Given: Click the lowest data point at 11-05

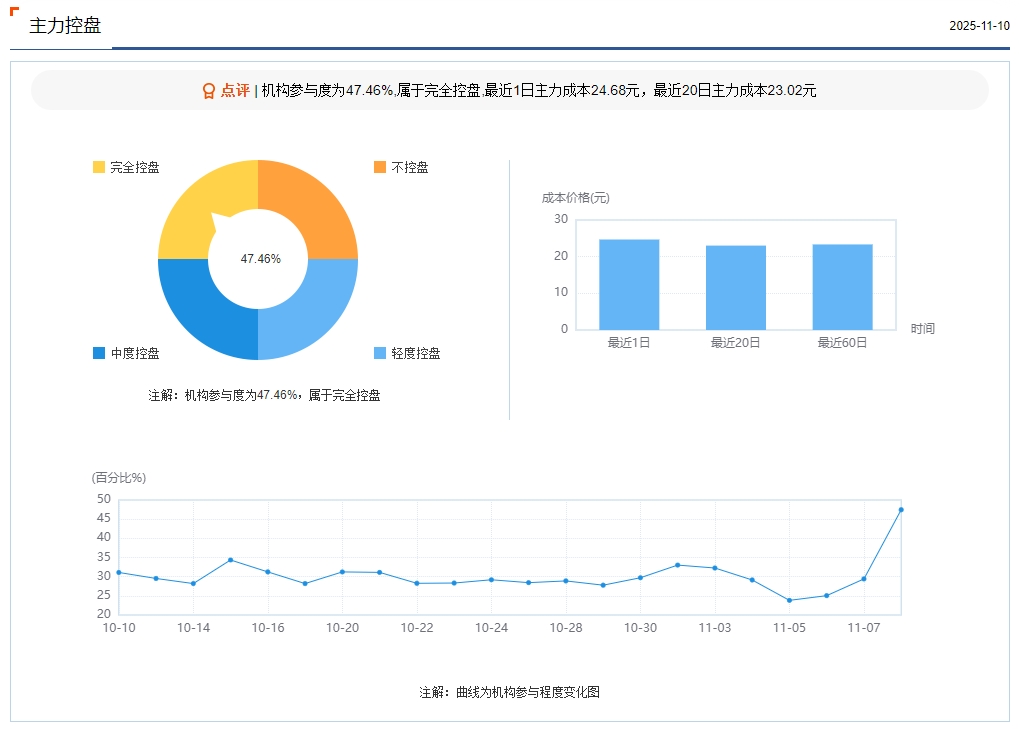Looking at the screenshot, I should (x=789, y=600).
